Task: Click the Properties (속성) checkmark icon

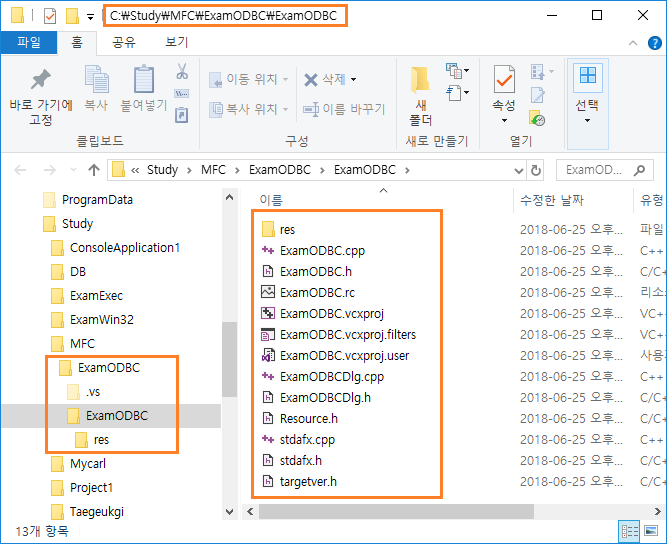Action: pos(504,79)
